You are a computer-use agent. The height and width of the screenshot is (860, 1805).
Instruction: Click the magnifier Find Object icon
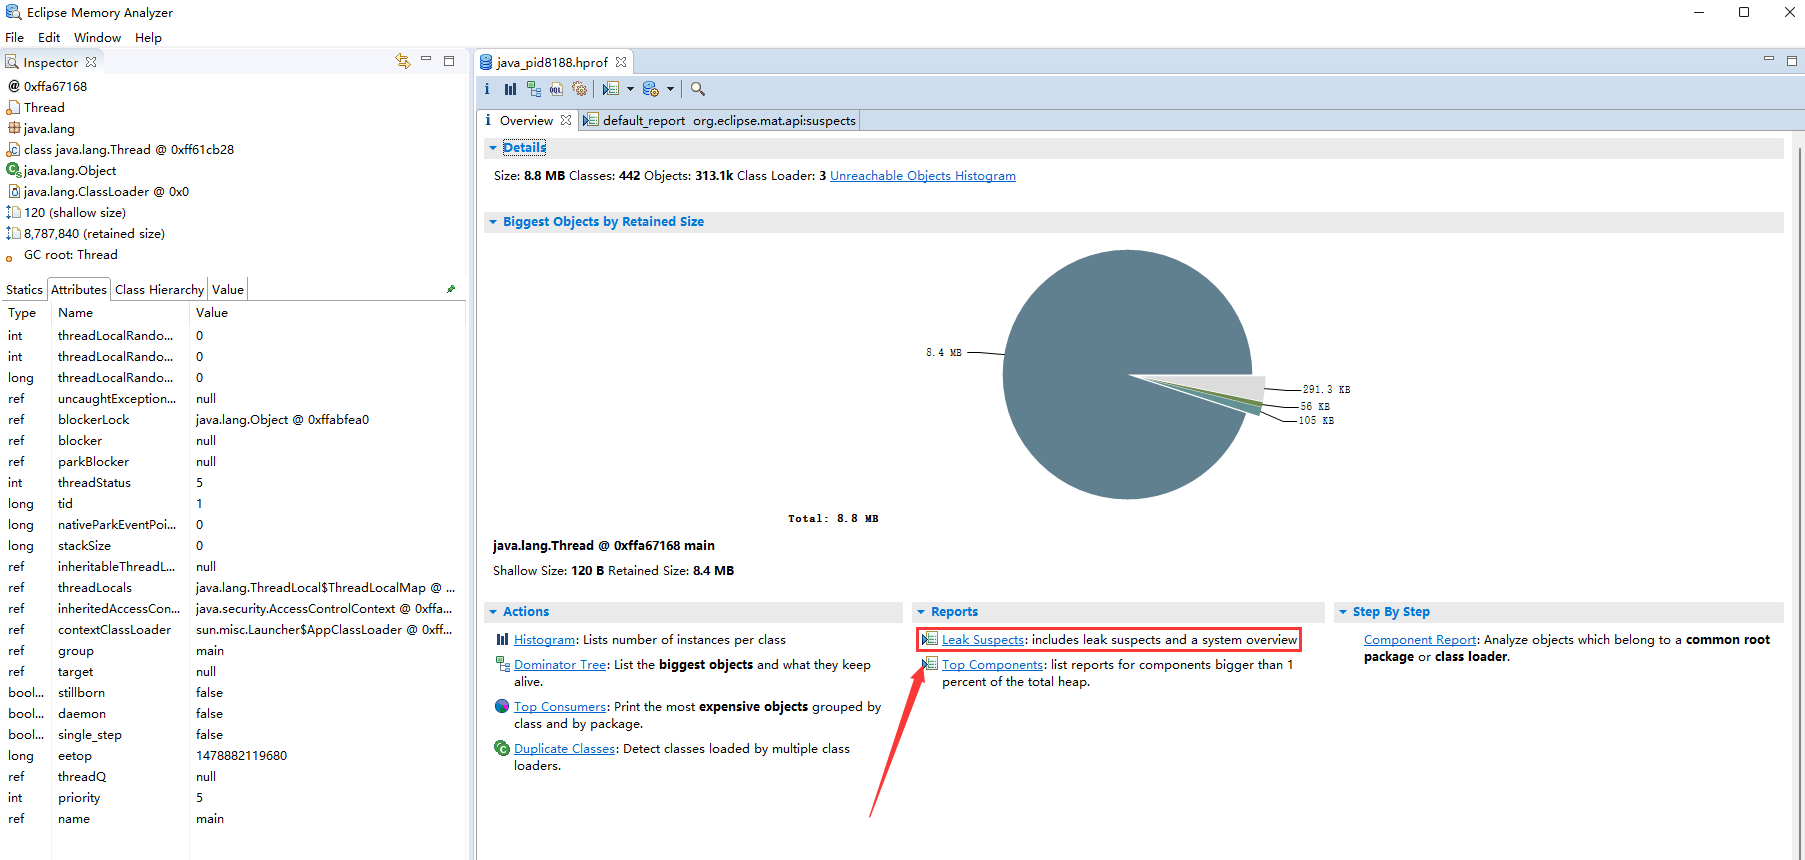(698, 89)
